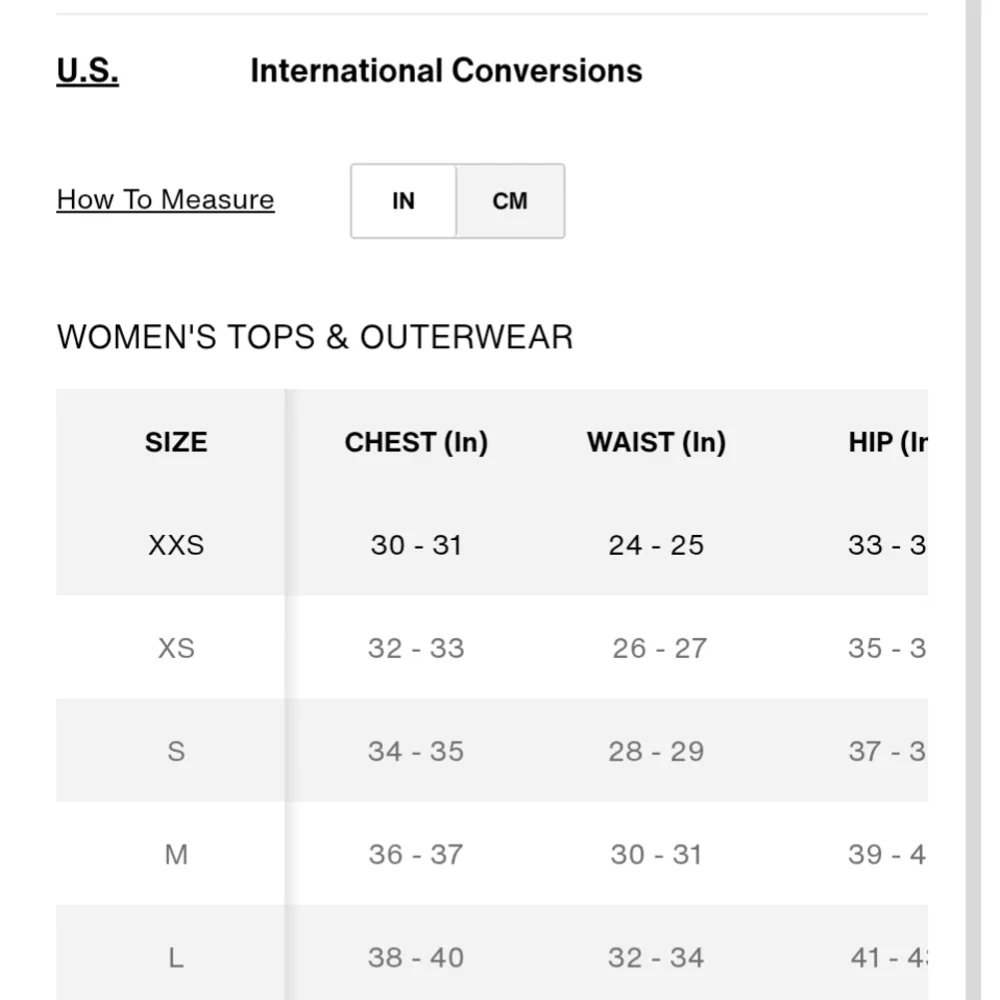Select IN unit toggle

click(x=404, y=201)
